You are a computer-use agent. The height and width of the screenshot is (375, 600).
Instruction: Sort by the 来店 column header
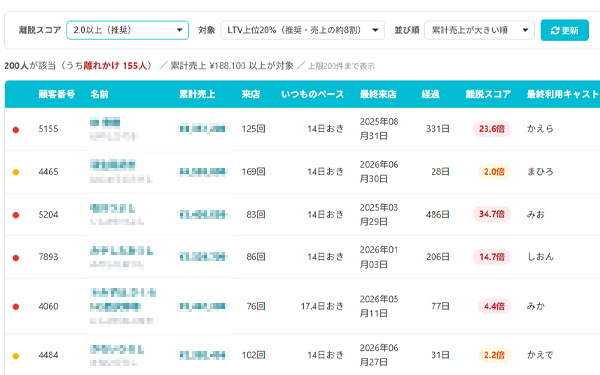pyautogui.click(x=251, y=94)
